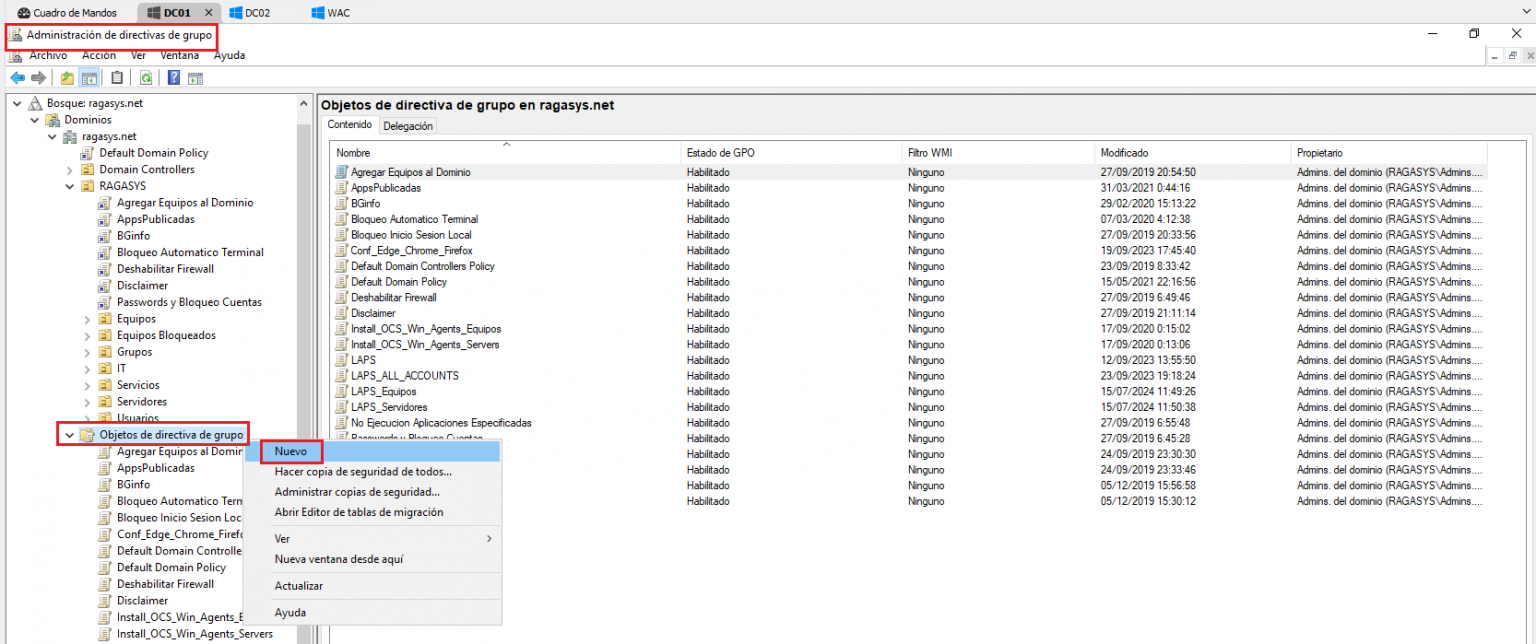Click the Back arrow in the toolbar
This screenshot has height=644, width=1536.
click(x=17, y=78)
